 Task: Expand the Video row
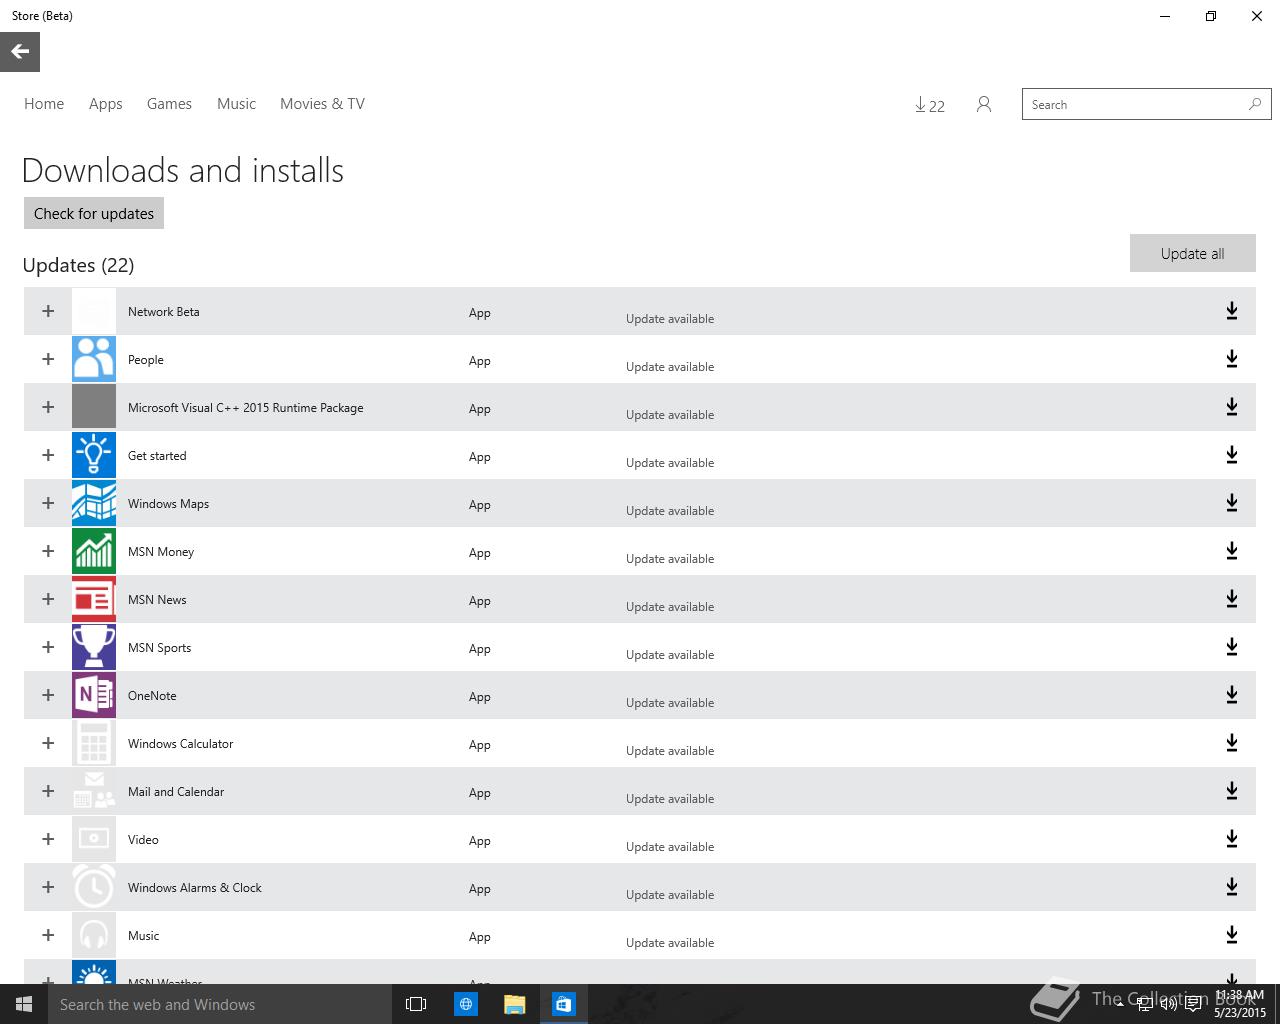pyautogui.click(x=48, y=839)
